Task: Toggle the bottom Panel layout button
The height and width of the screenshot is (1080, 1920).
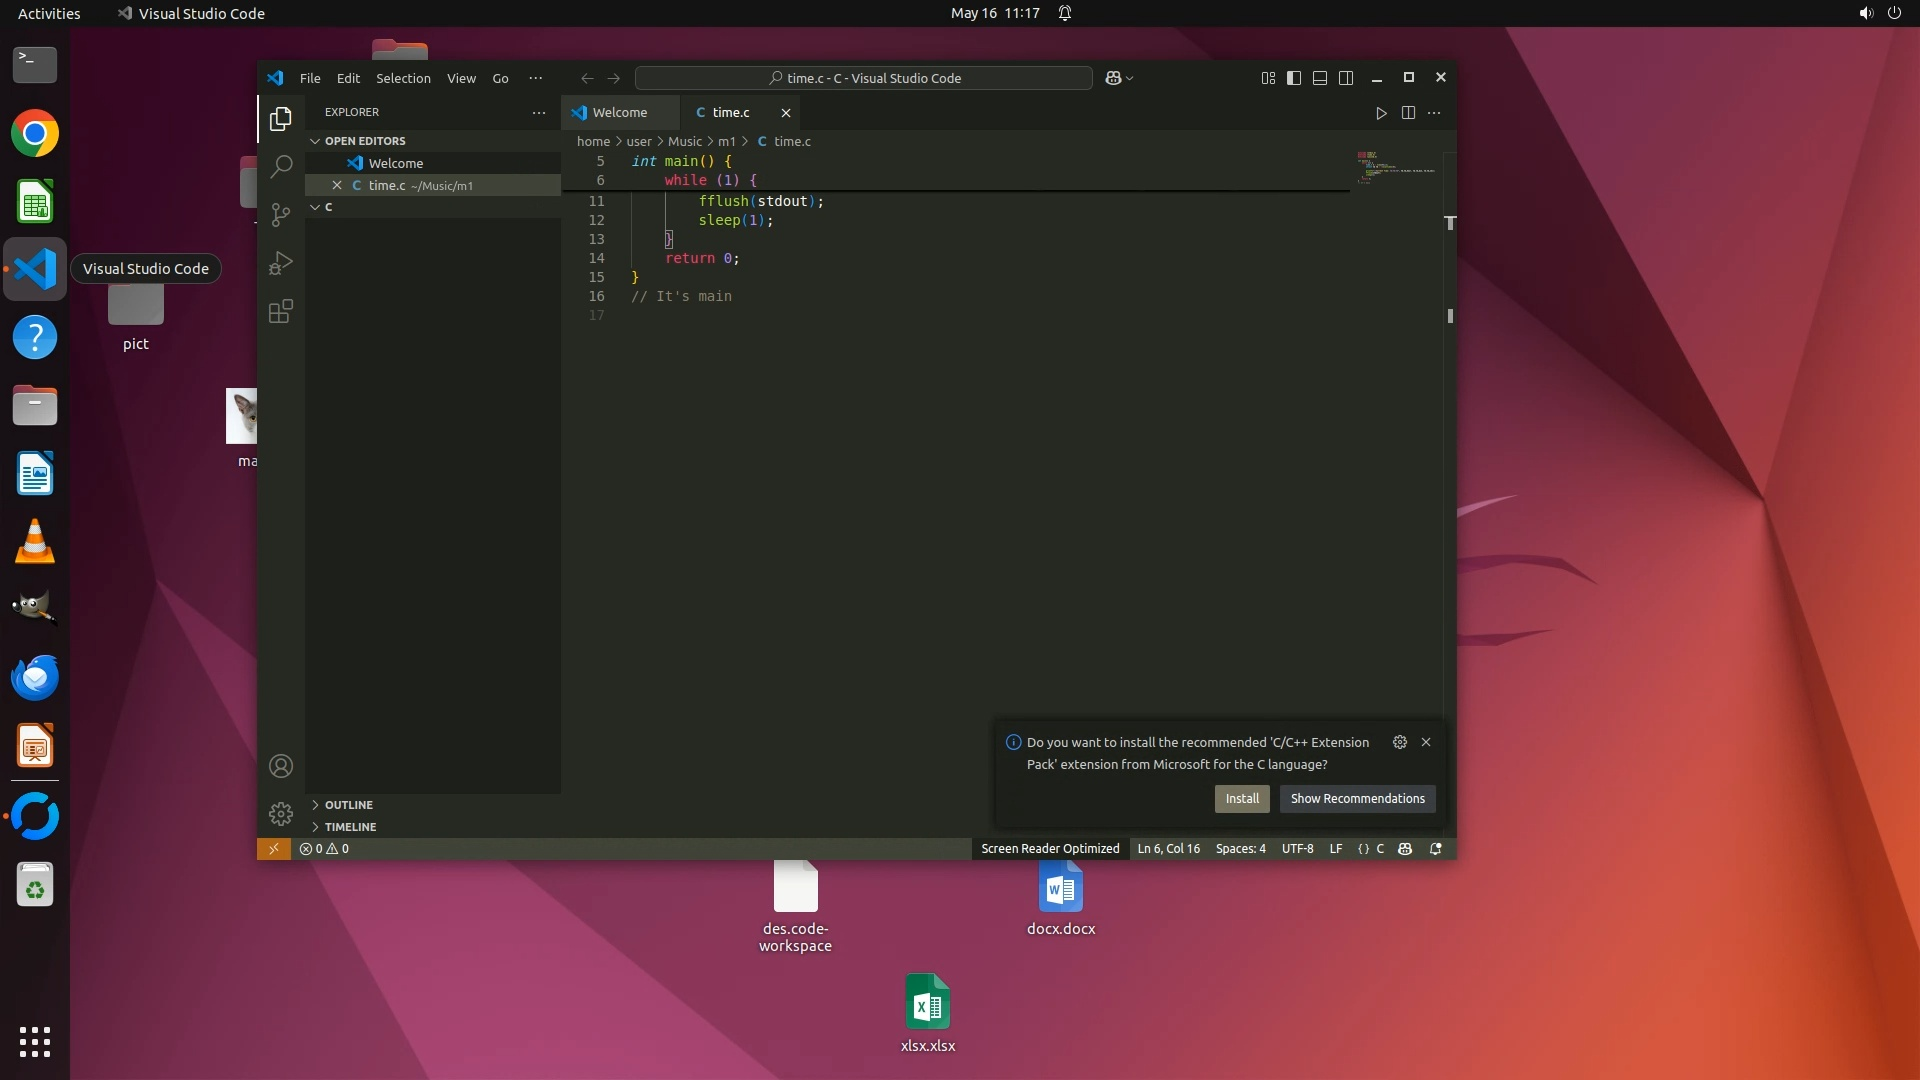Action: coord(1320,78)
